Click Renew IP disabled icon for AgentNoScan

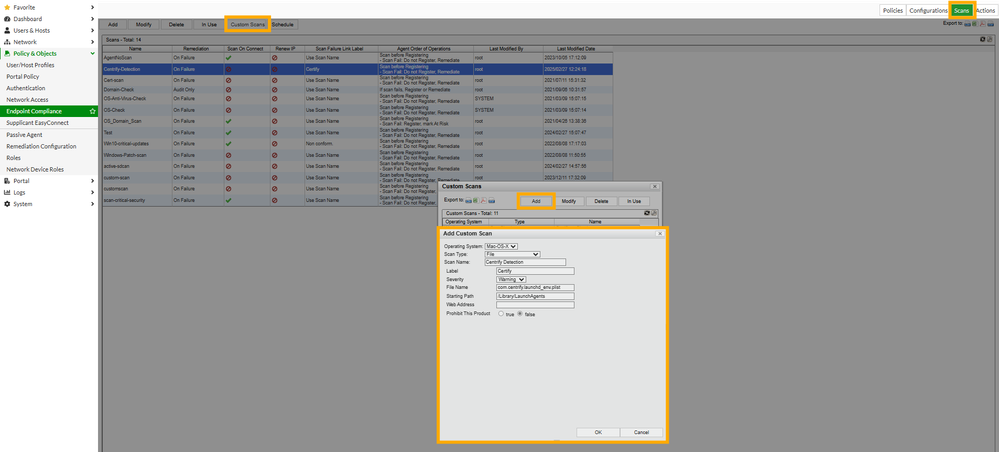coord(275,57)
